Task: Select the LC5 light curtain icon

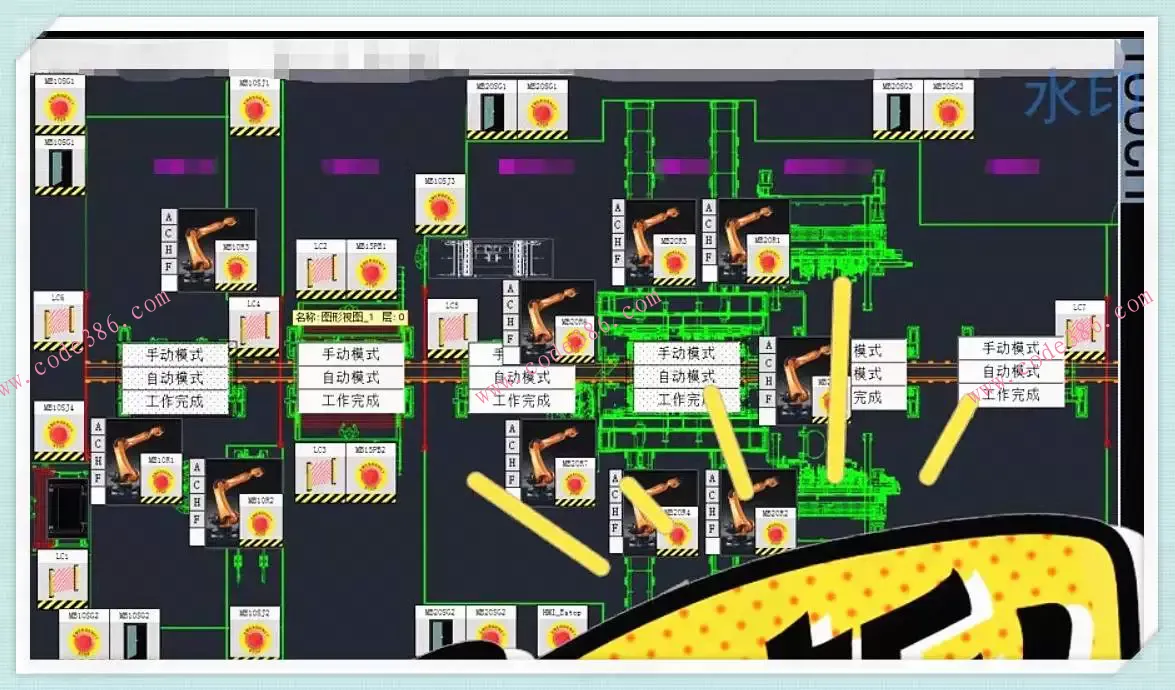Action: tap(452, 329)
